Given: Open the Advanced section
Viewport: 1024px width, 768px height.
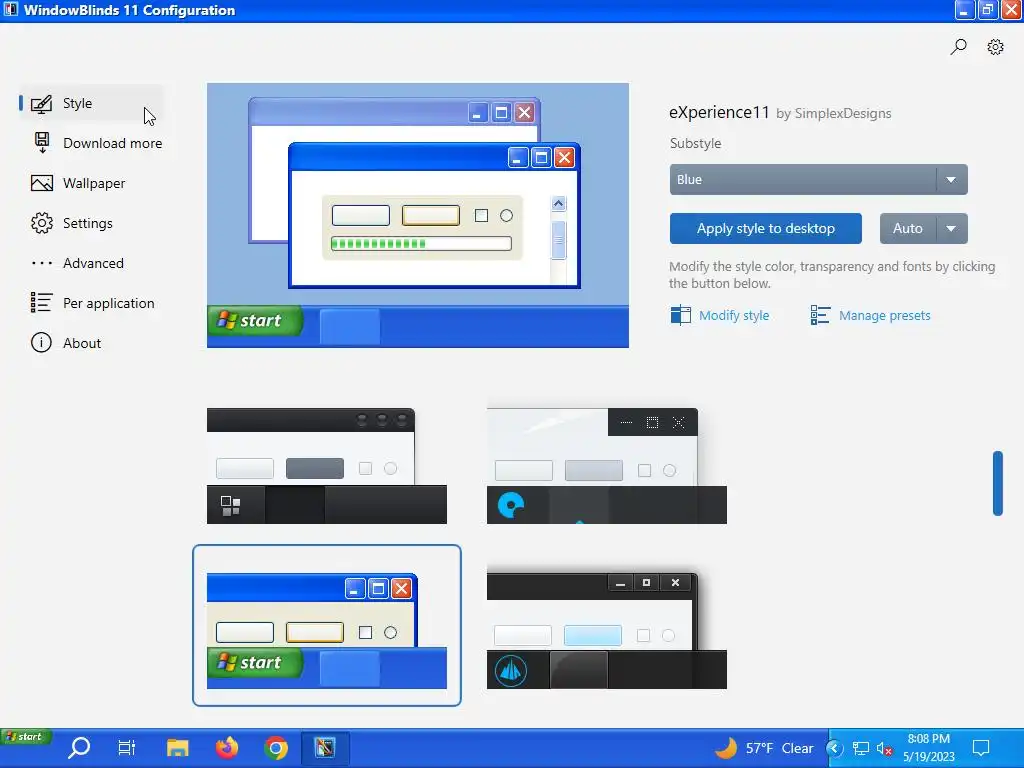Looking at the screenshot, I should 93,263.
